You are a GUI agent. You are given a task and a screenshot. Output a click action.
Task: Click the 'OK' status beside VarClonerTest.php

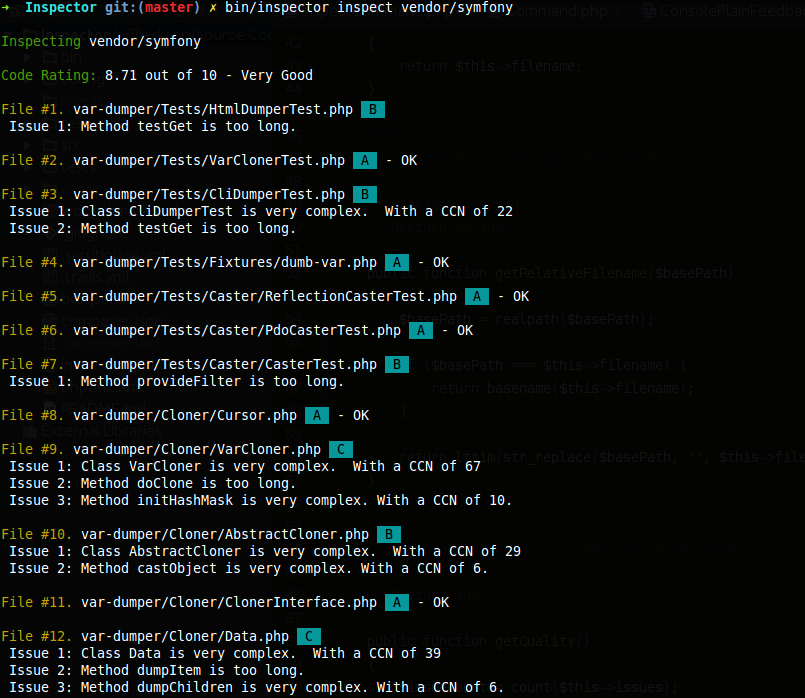click(409, 160)
